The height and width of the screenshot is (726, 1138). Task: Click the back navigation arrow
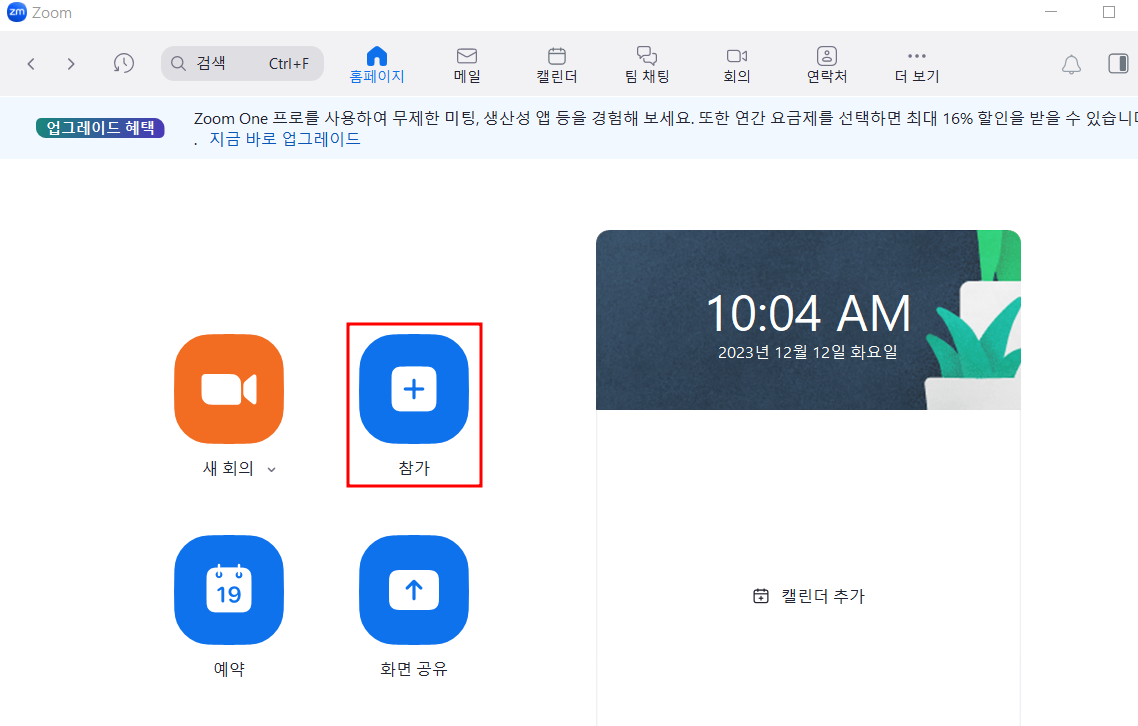(x=30, y=64)
